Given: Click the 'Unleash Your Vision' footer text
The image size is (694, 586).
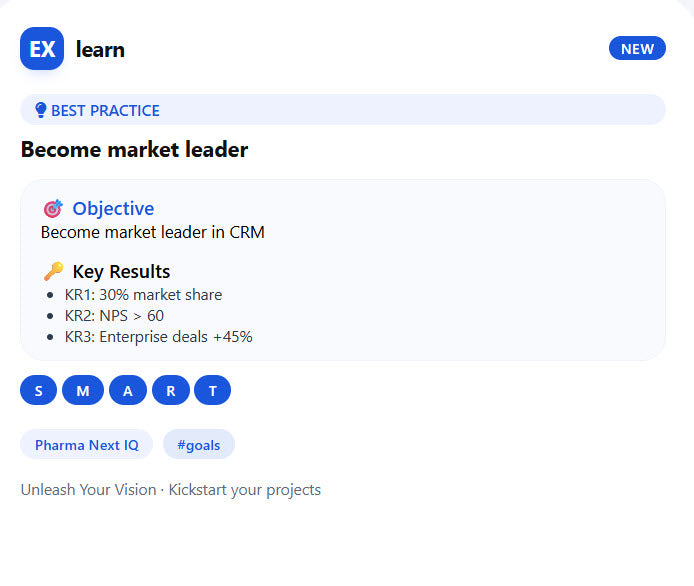Looking at the screenshot, I should [89, 490].
